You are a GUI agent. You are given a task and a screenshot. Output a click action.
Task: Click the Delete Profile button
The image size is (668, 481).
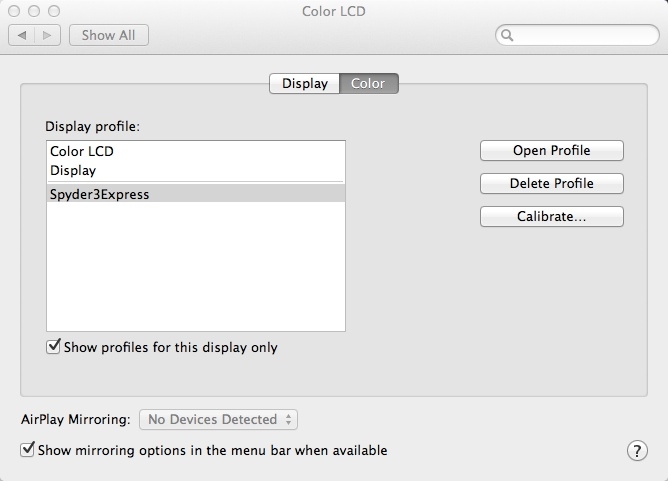pyautogui.click(x=551, y=184)
